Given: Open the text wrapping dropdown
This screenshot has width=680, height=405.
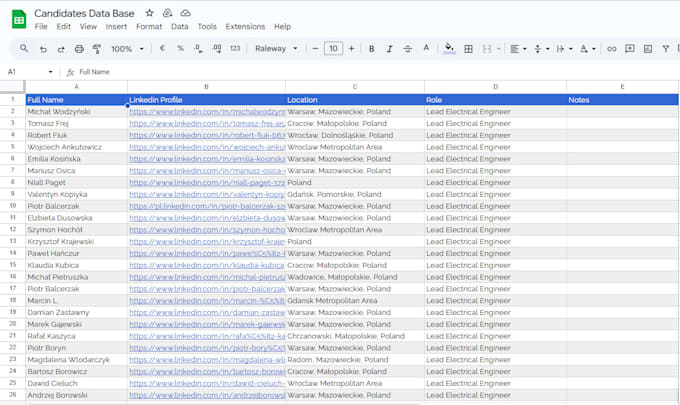Looking at the screenshot, I should (564, 49).
